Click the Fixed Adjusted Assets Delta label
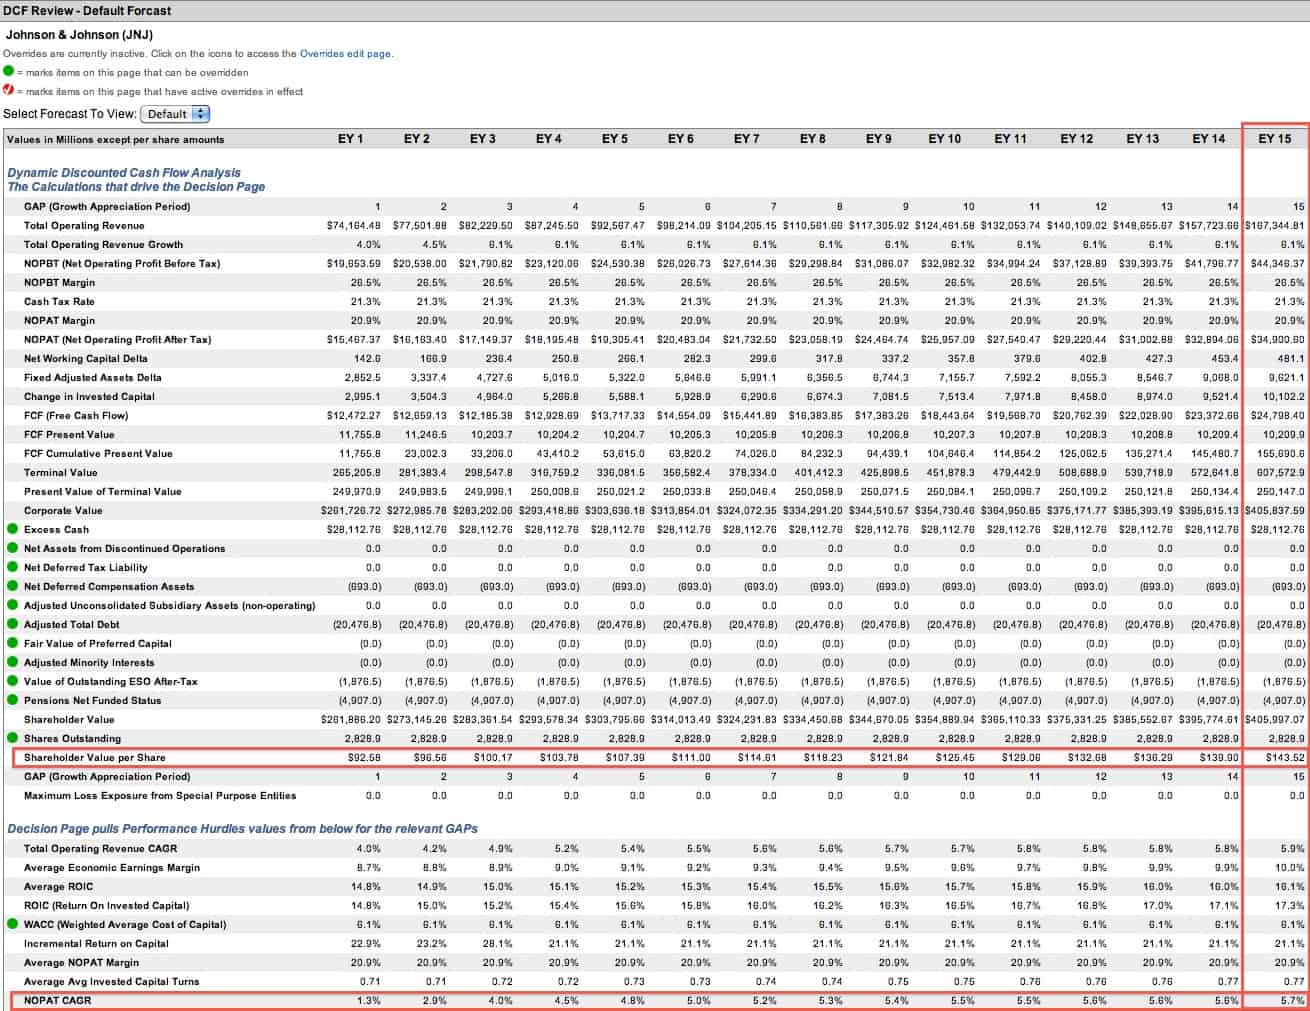Image resolution: width=1310 pixels, height=1011 pixels. click(x=92, y=377)
